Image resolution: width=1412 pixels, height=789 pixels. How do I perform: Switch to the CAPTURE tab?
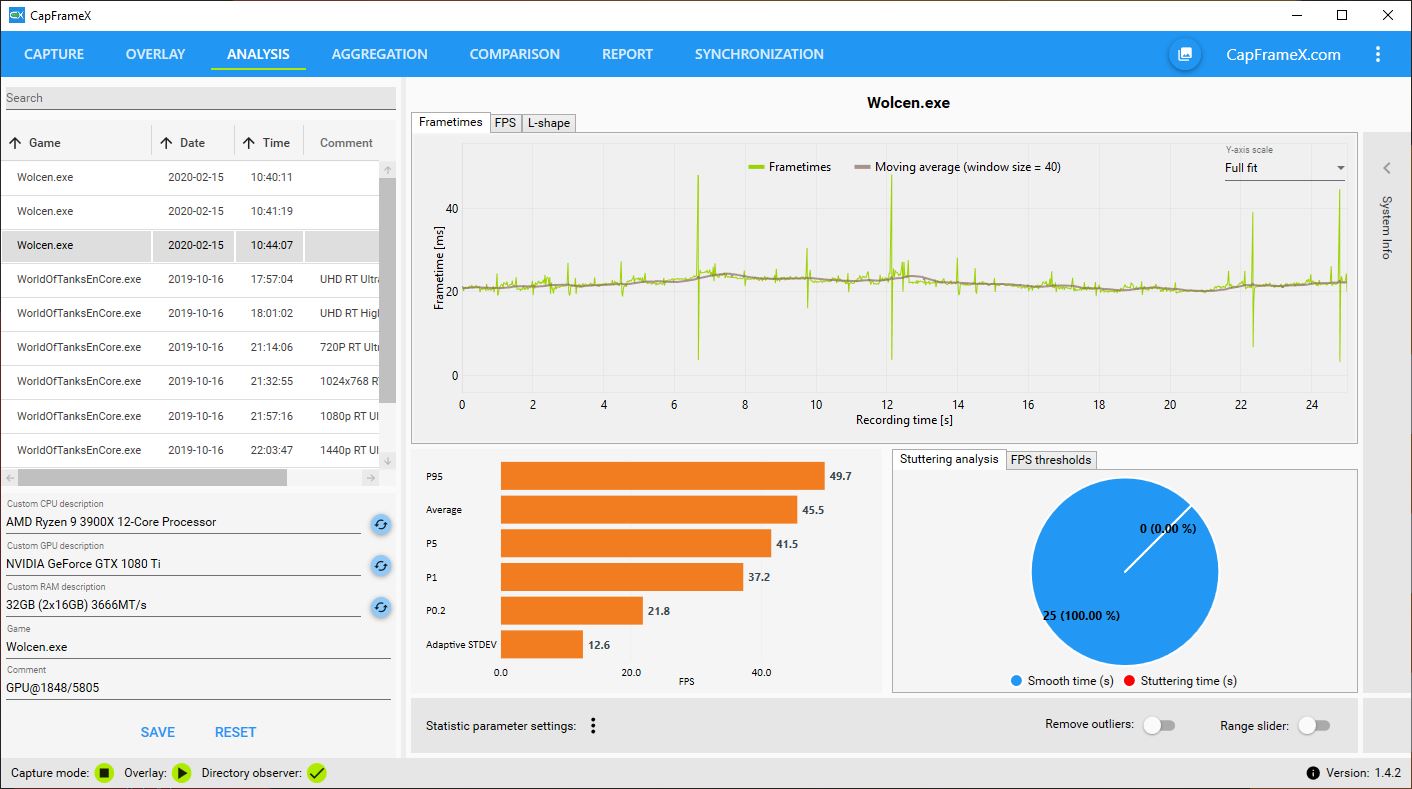(54, 54)
